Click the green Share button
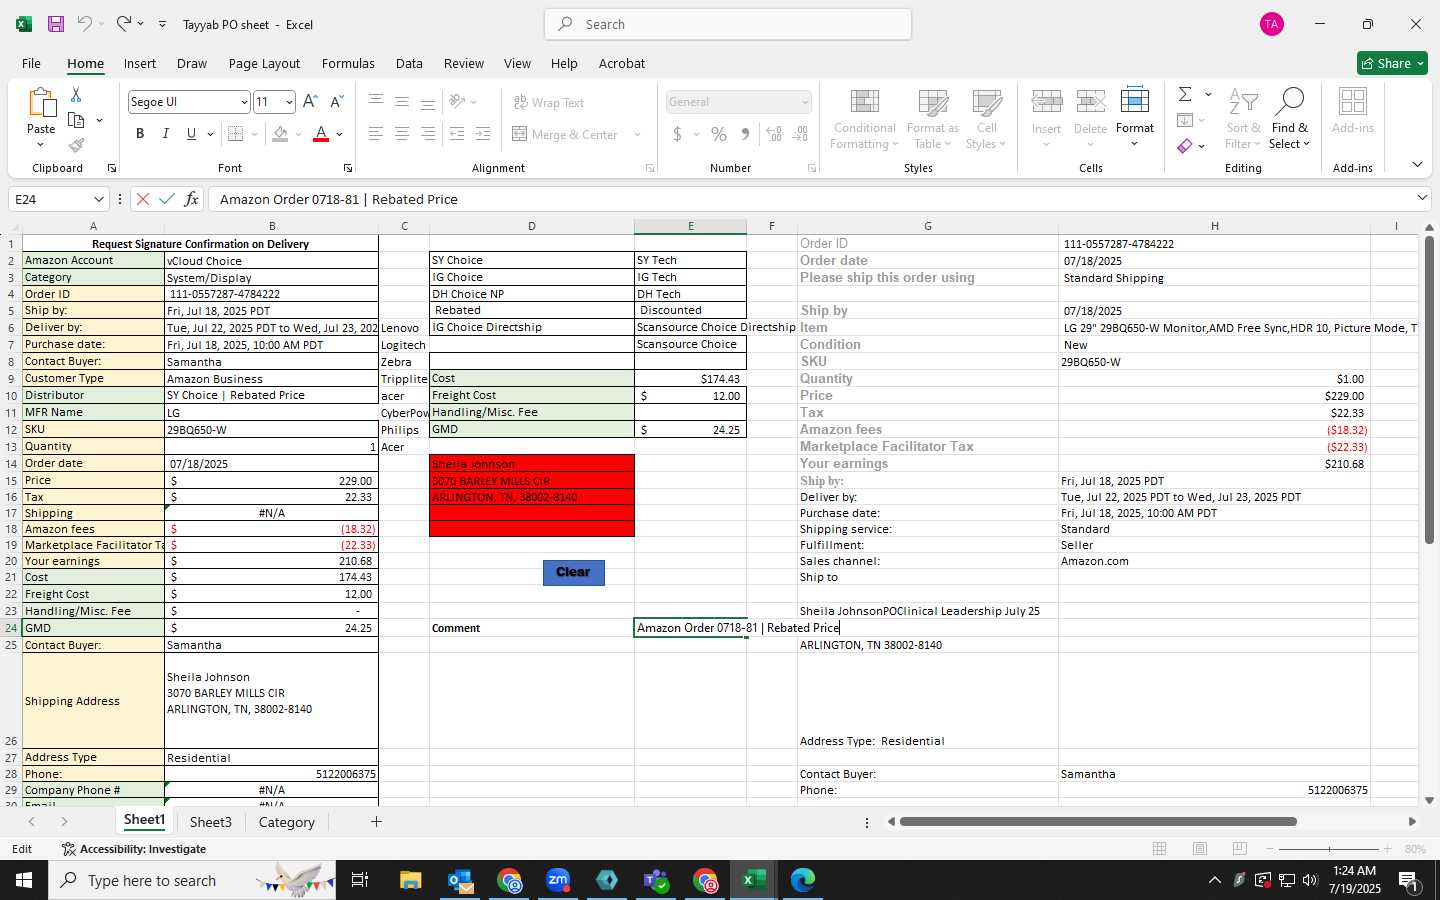This screenshot has height=900, width=1440. coord(1392,63)
